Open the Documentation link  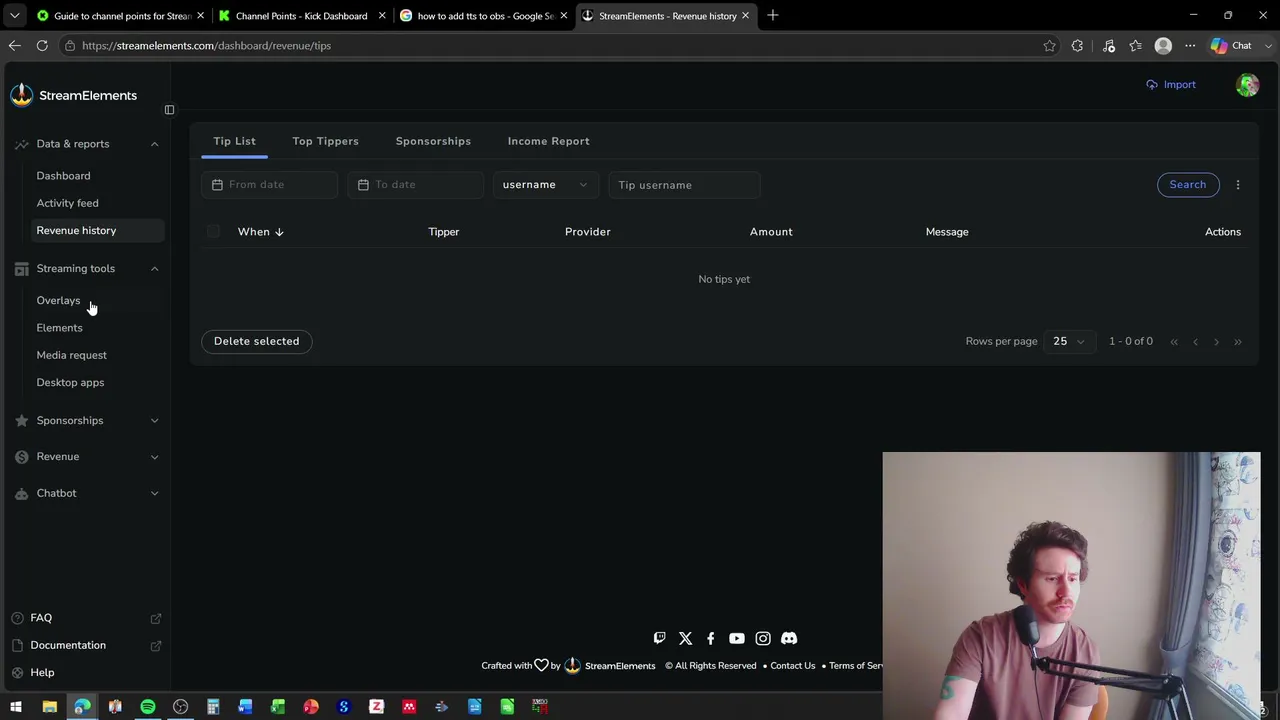[x=68, y=645]
